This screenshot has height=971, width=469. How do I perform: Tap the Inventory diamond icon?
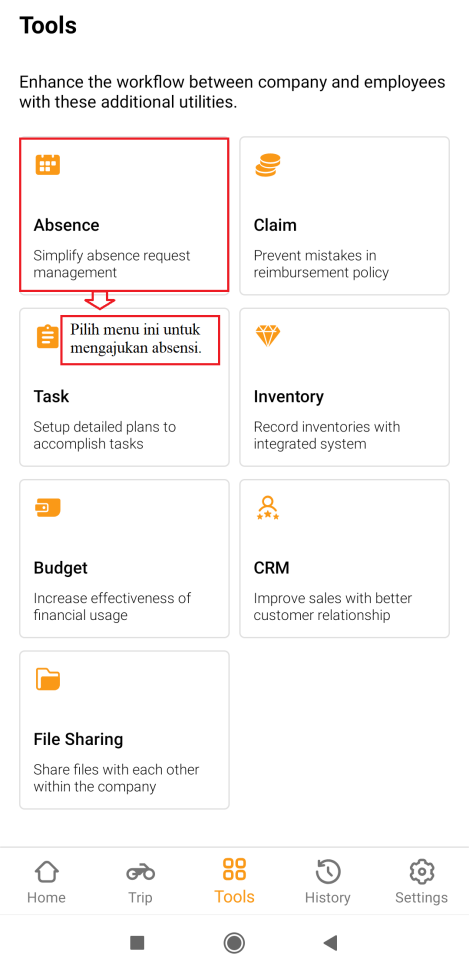coord(268,336)
